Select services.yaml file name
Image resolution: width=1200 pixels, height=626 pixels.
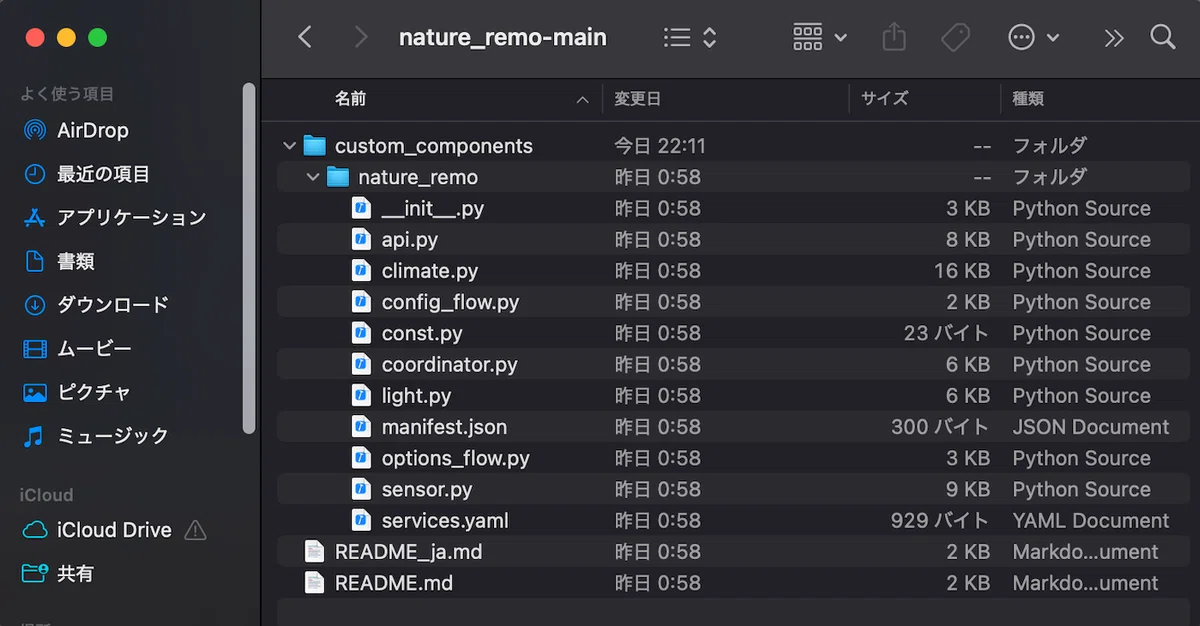coord(445,520)
